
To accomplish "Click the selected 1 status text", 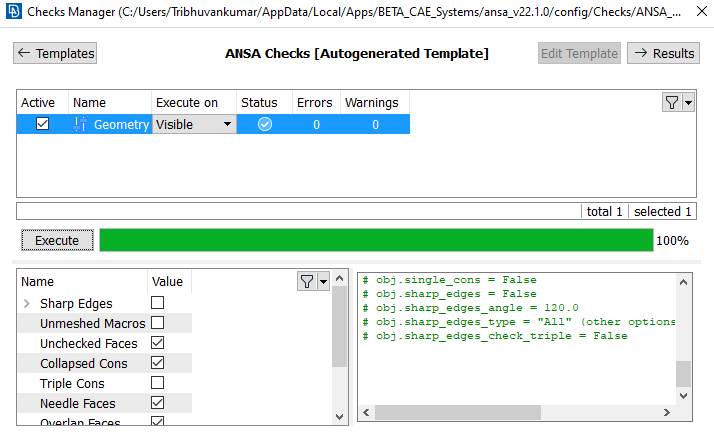I will pos(663,211).
